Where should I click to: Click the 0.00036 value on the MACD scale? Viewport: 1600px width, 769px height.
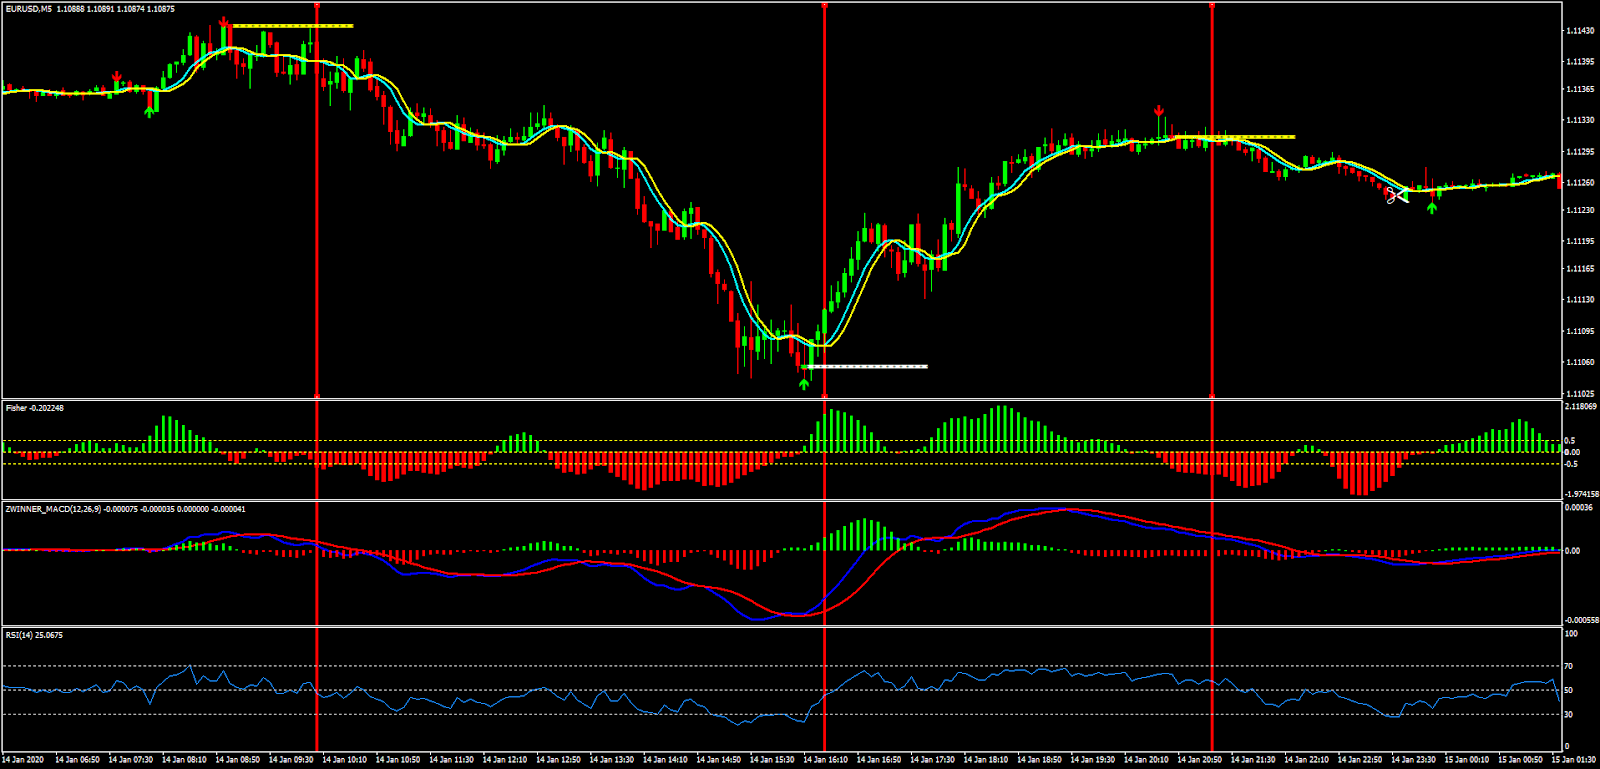(x=1579, y=507)
